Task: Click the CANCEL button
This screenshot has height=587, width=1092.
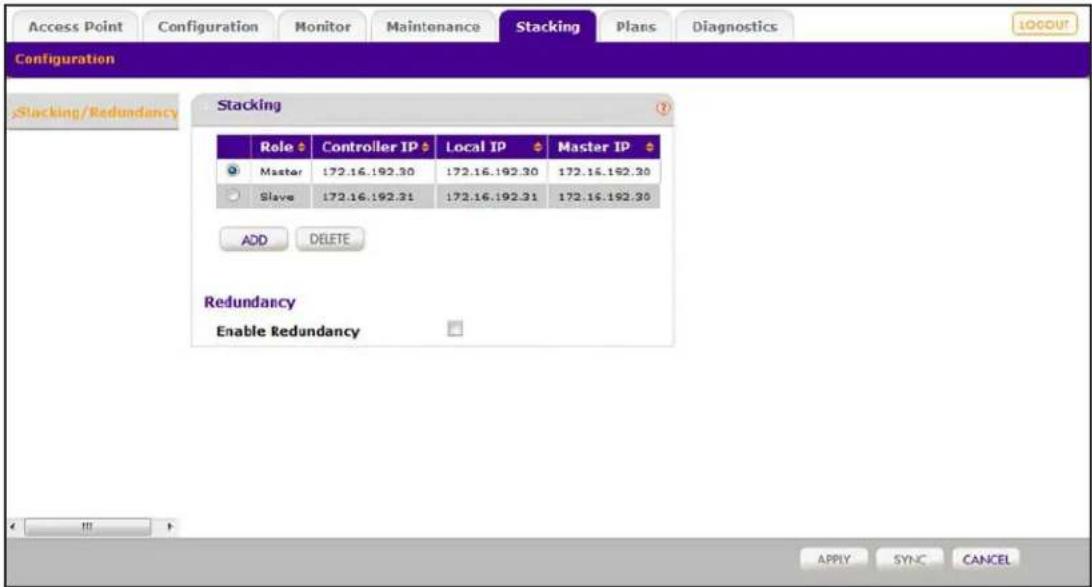Action: (x=986, y=559)
